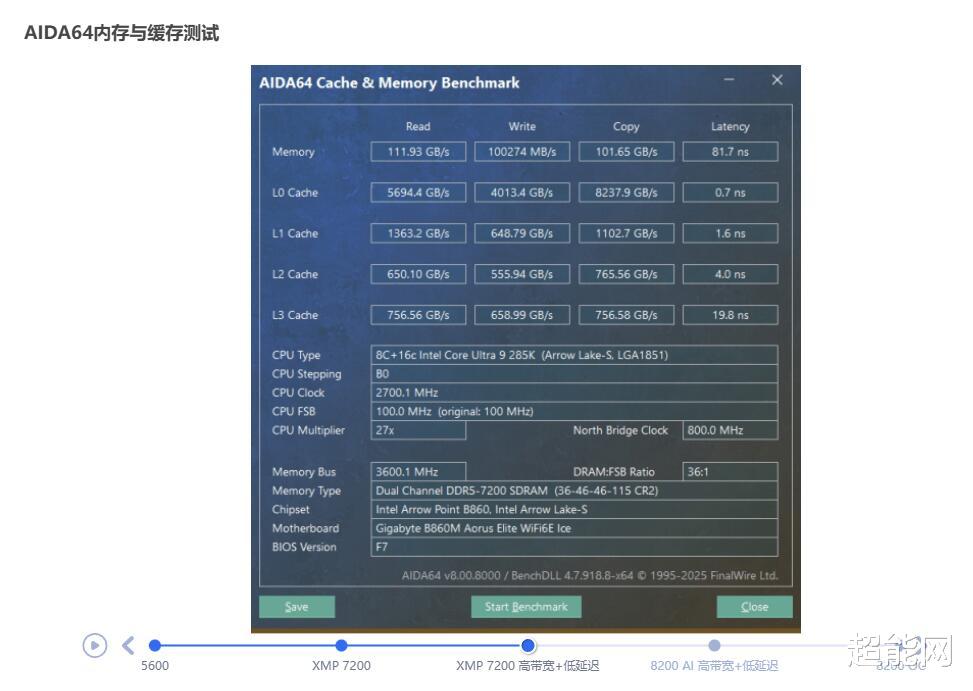Click the Close button in AIDA64

754,607
